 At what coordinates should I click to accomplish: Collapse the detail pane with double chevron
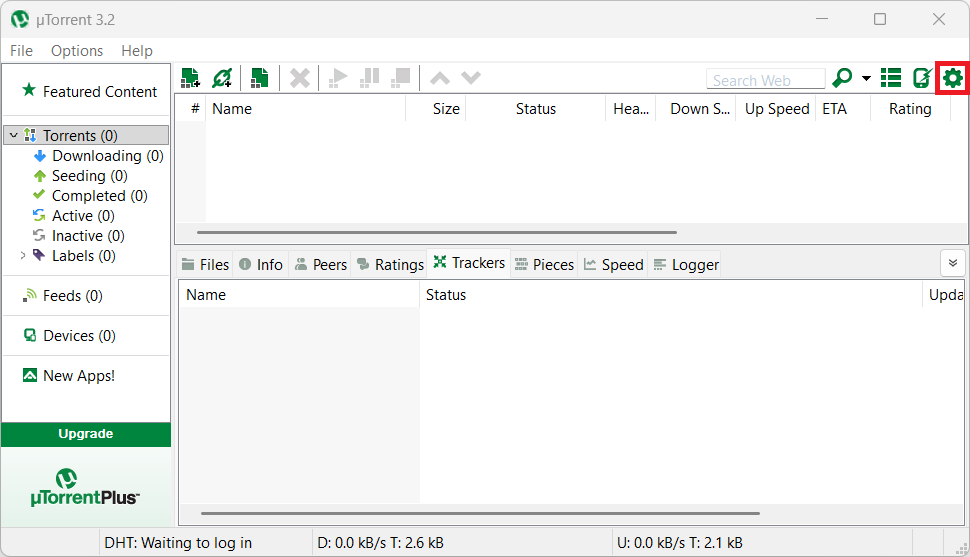click(x=952, y=262)
